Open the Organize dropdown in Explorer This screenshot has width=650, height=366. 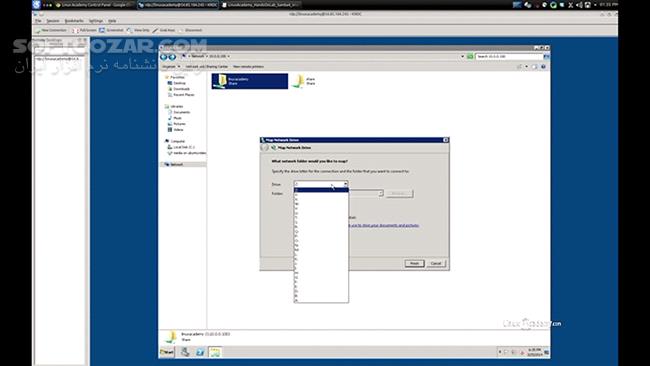171,67
